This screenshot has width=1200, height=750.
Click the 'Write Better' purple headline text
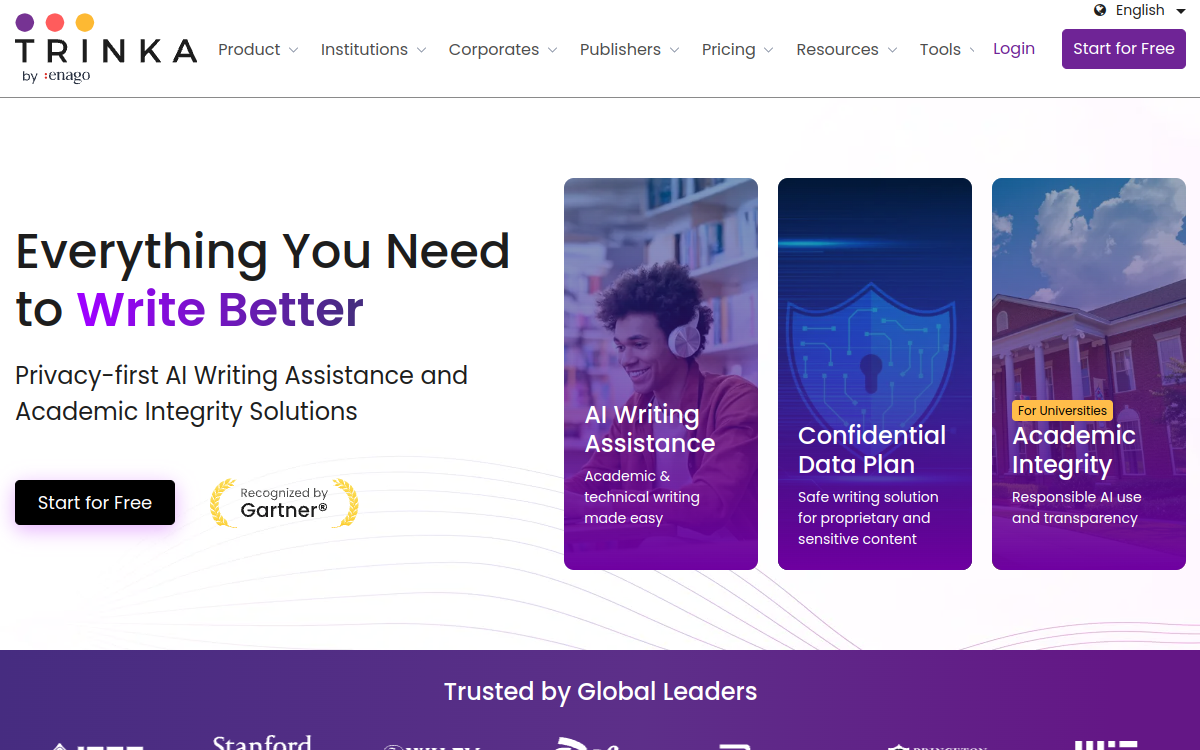220,309
